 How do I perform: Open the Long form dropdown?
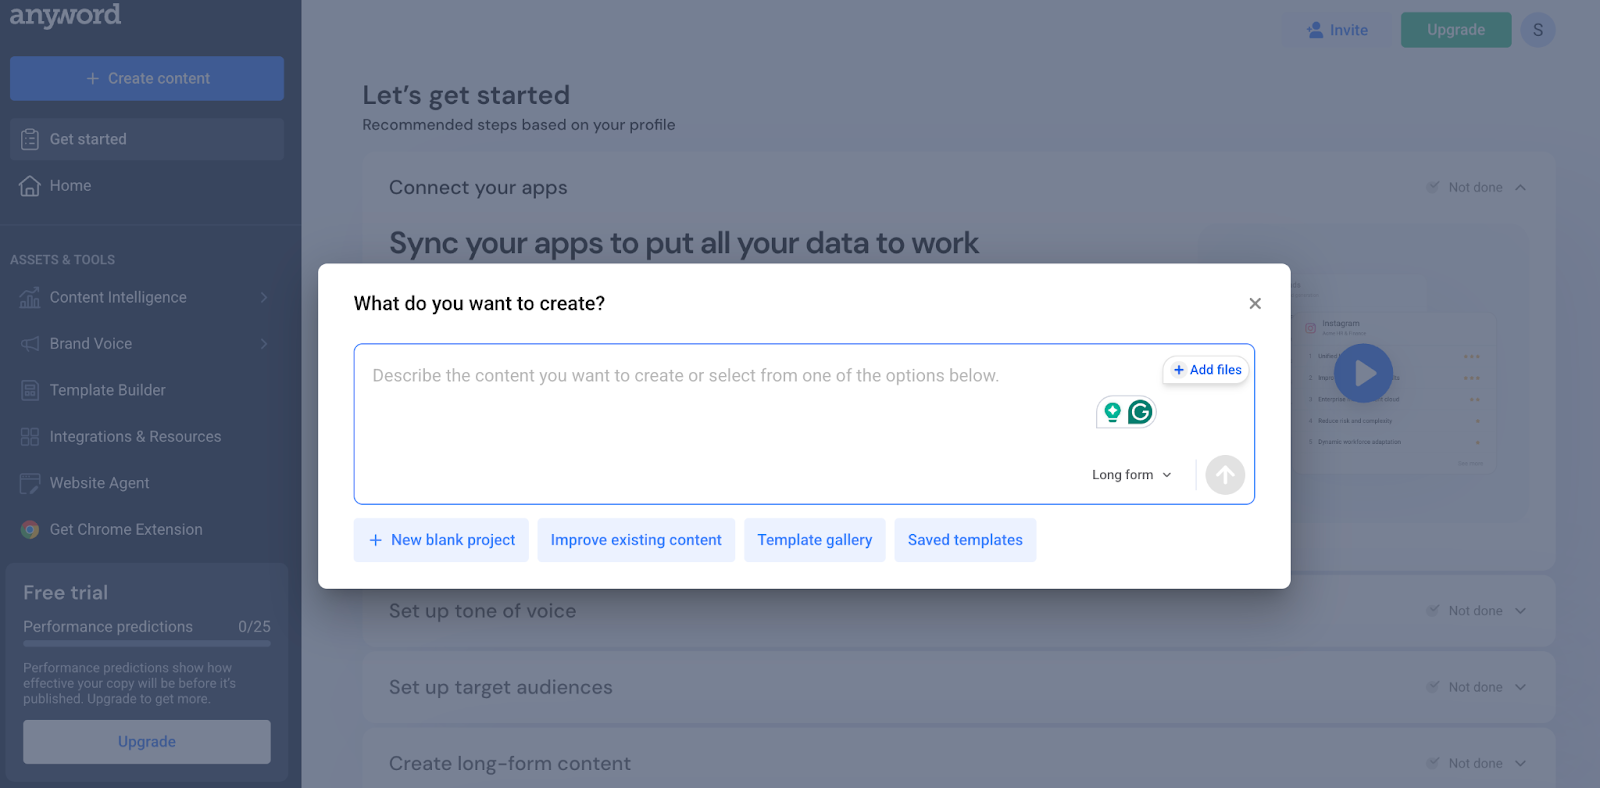coord(1132,475)
